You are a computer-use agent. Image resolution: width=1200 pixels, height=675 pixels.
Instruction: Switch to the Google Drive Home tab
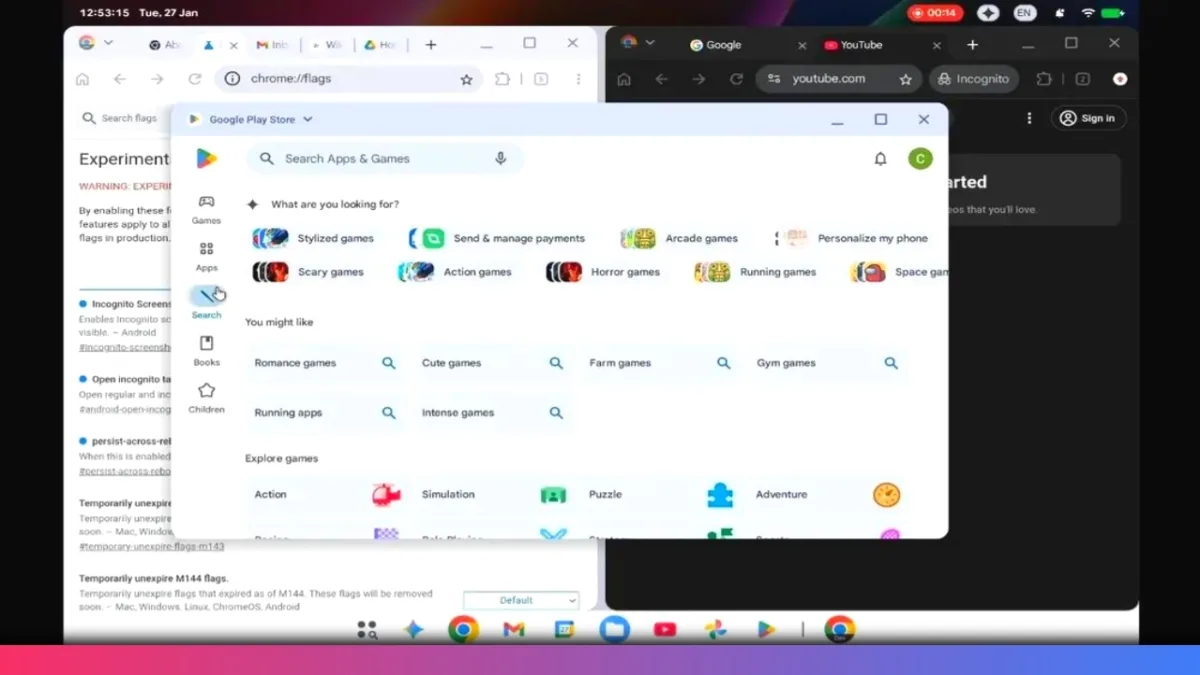(380, 45)
